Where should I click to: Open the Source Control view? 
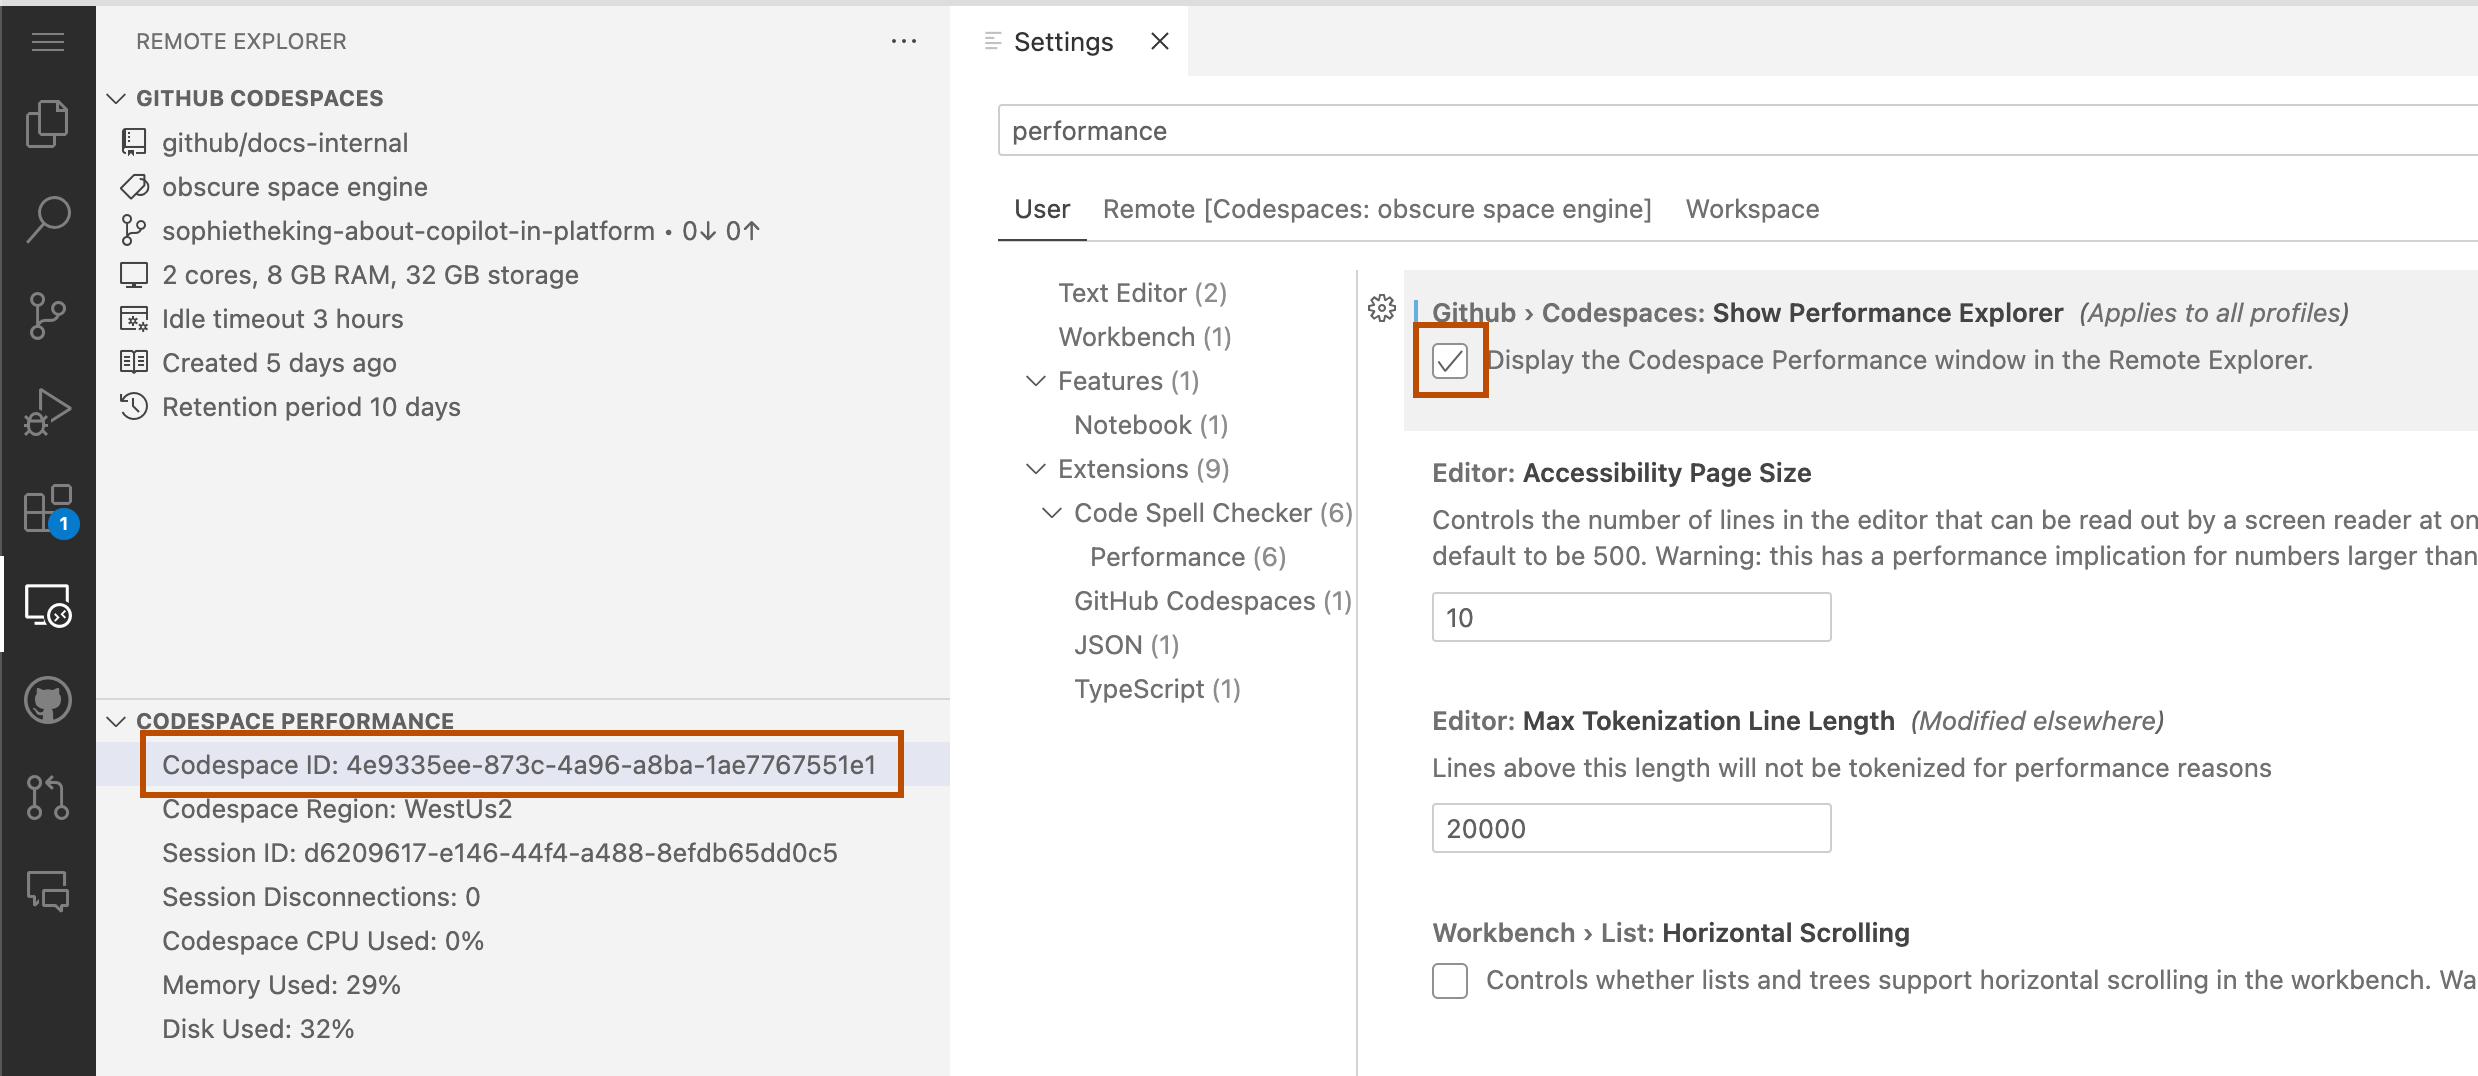[x=47, y=312]
